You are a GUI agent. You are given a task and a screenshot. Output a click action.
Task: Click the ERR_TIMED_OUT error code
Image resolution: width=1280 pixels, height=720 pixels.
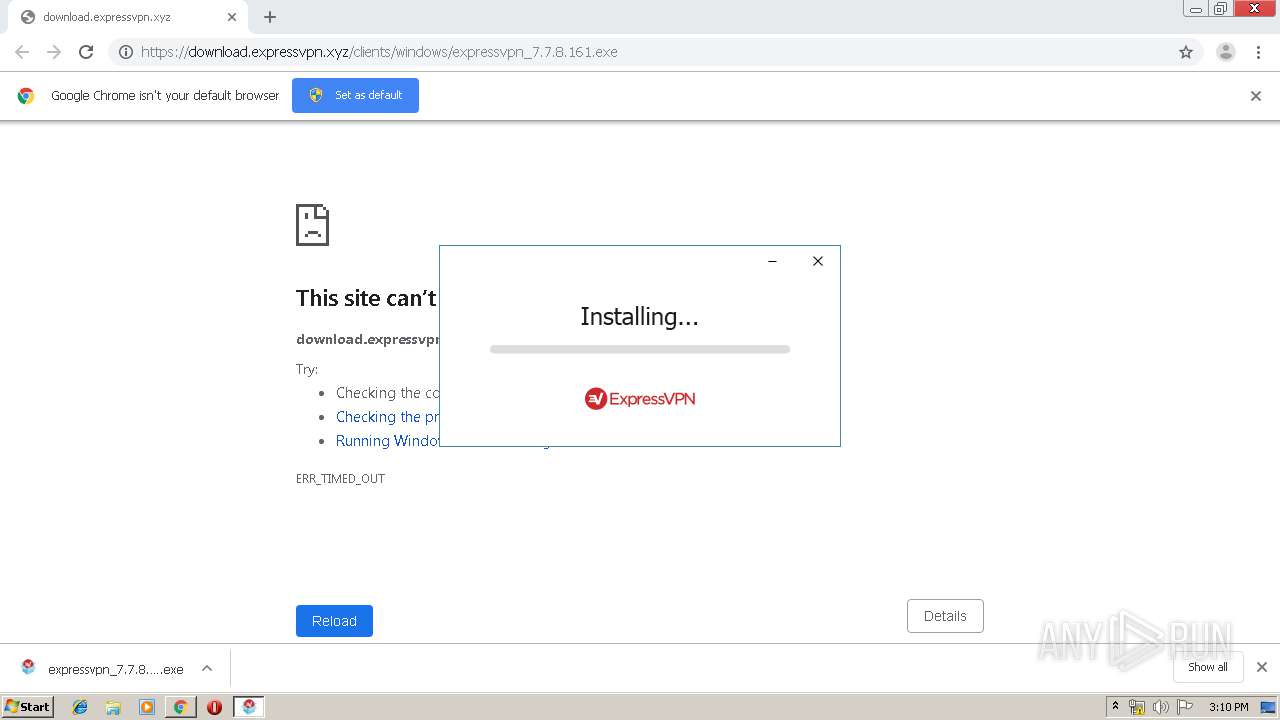pos(340,479)
